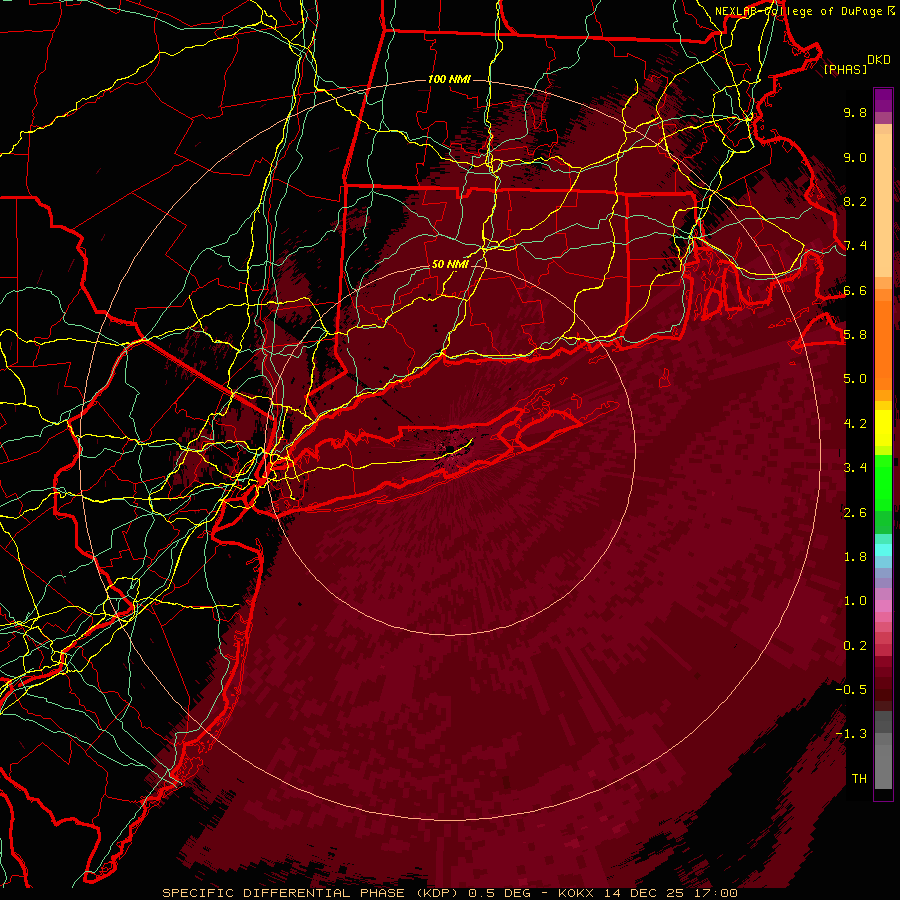Click the '[PHAS]' units label
Viewport: 900px width, 900px height.
845,69
